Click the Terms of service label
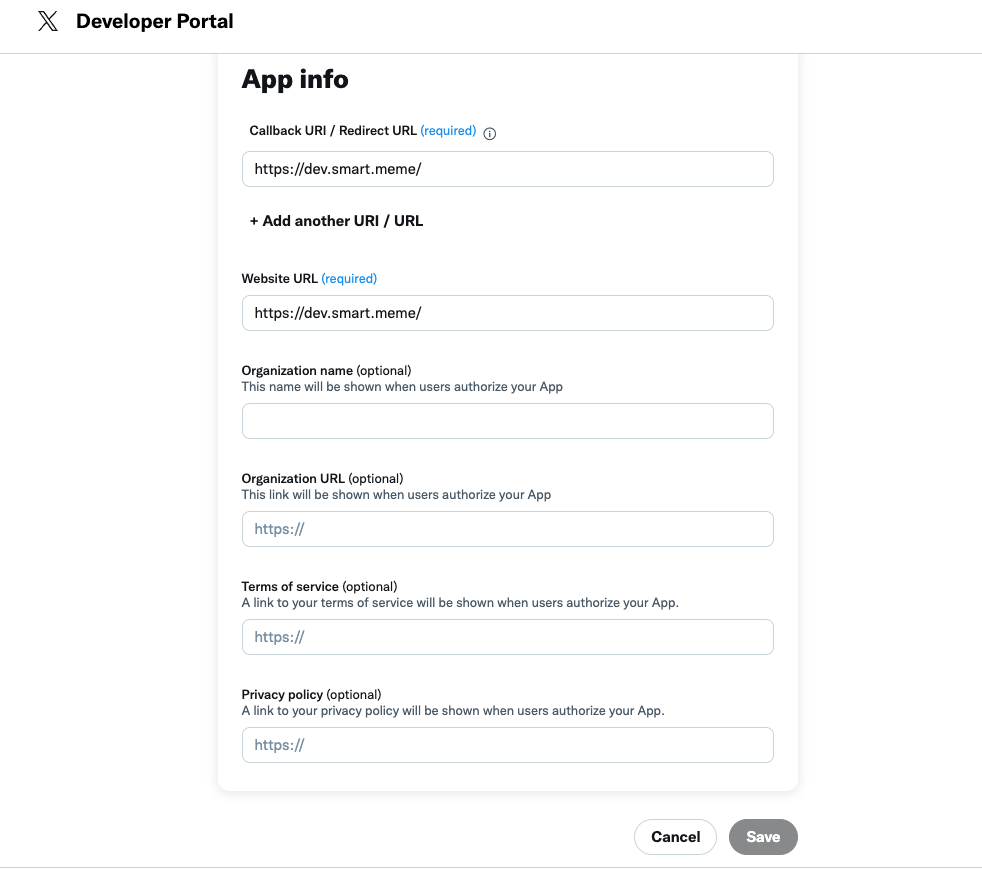982x870 pixels. click(x=290, y=587)
